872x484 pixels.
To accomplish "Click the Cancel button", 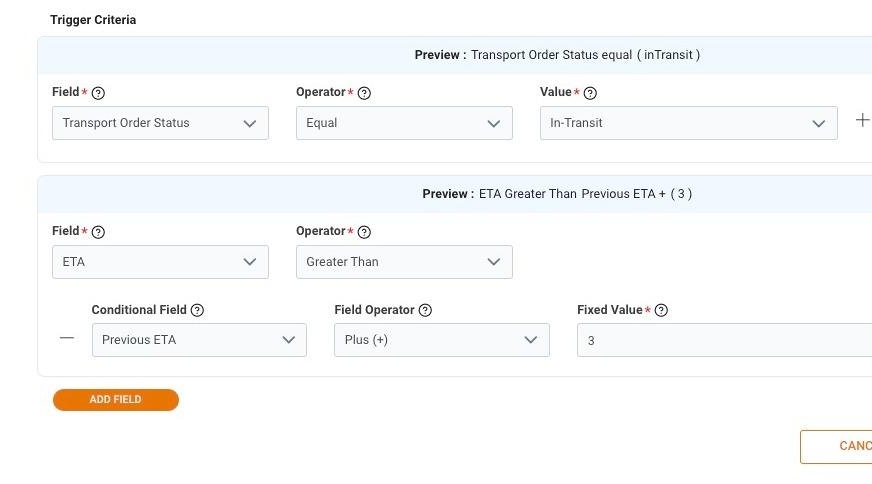I will [840, 446].
